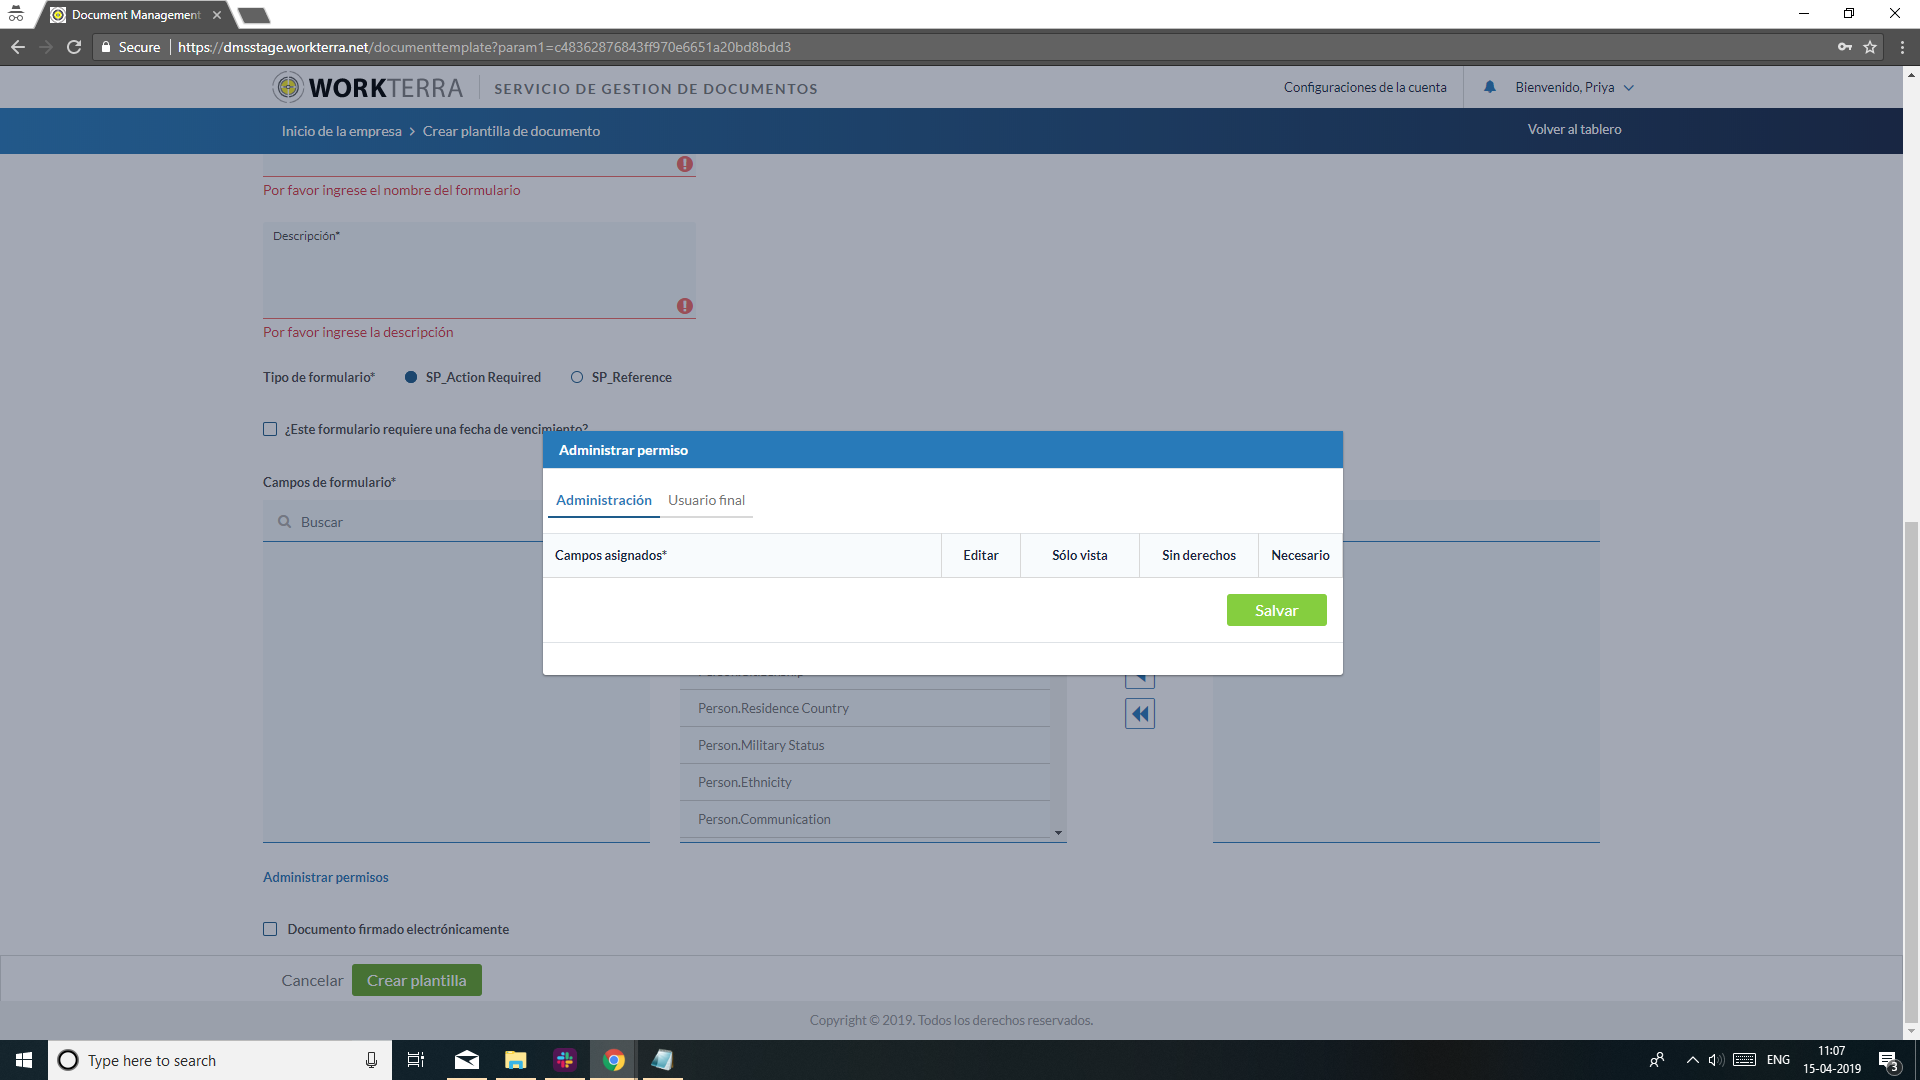Open the "Administrar permisos" link
Viewport: 1920px width, 1080px height.
pyautogui.click(x=325, y=877)
